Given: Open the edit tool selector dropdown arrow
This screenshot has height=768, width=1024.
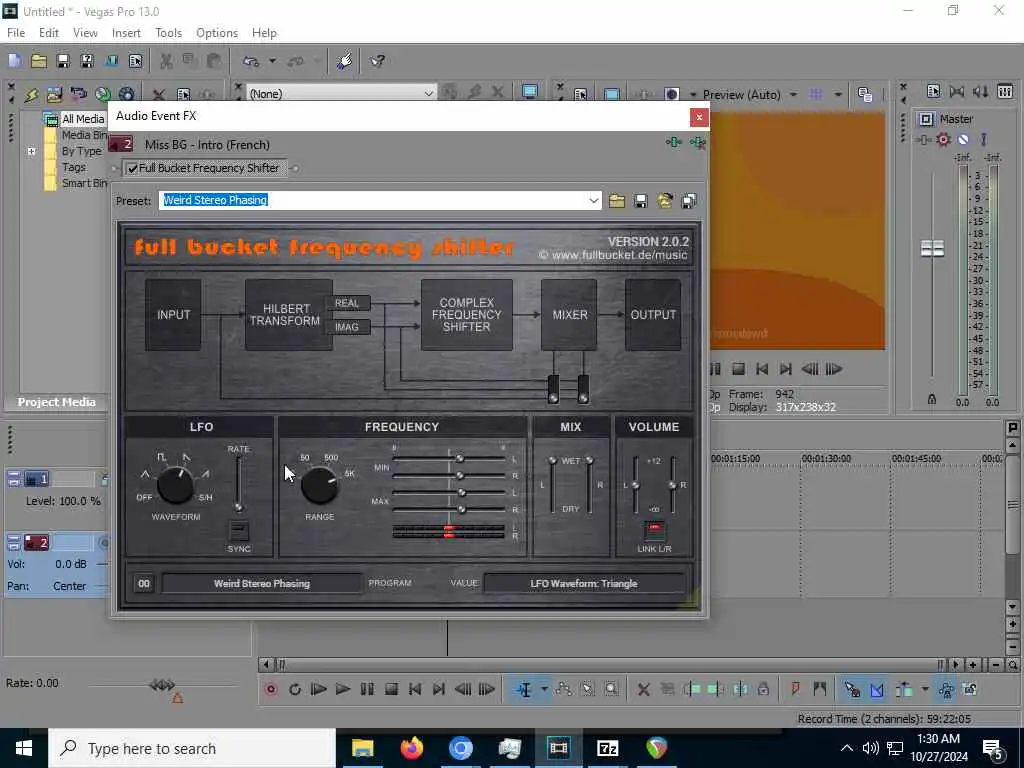Looking at the screenshot, I should pos(543,689).
